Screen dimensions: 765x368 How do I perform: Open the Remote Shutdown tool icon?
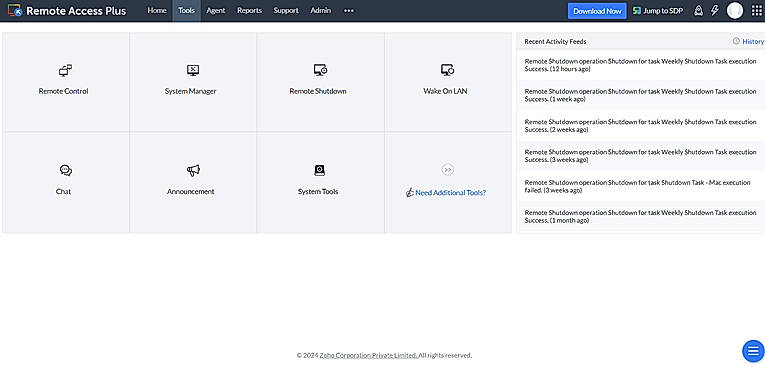[320, 70]
